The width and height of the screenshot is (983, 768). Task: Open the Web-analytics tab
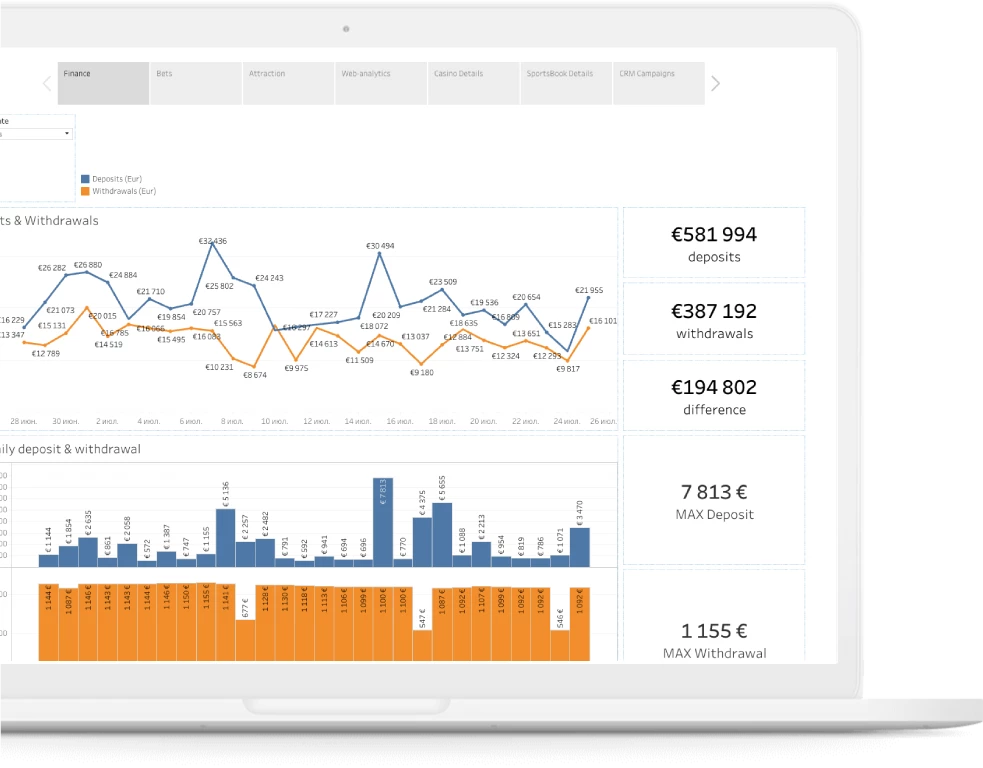pyautogui.click(x=380, y=83)
